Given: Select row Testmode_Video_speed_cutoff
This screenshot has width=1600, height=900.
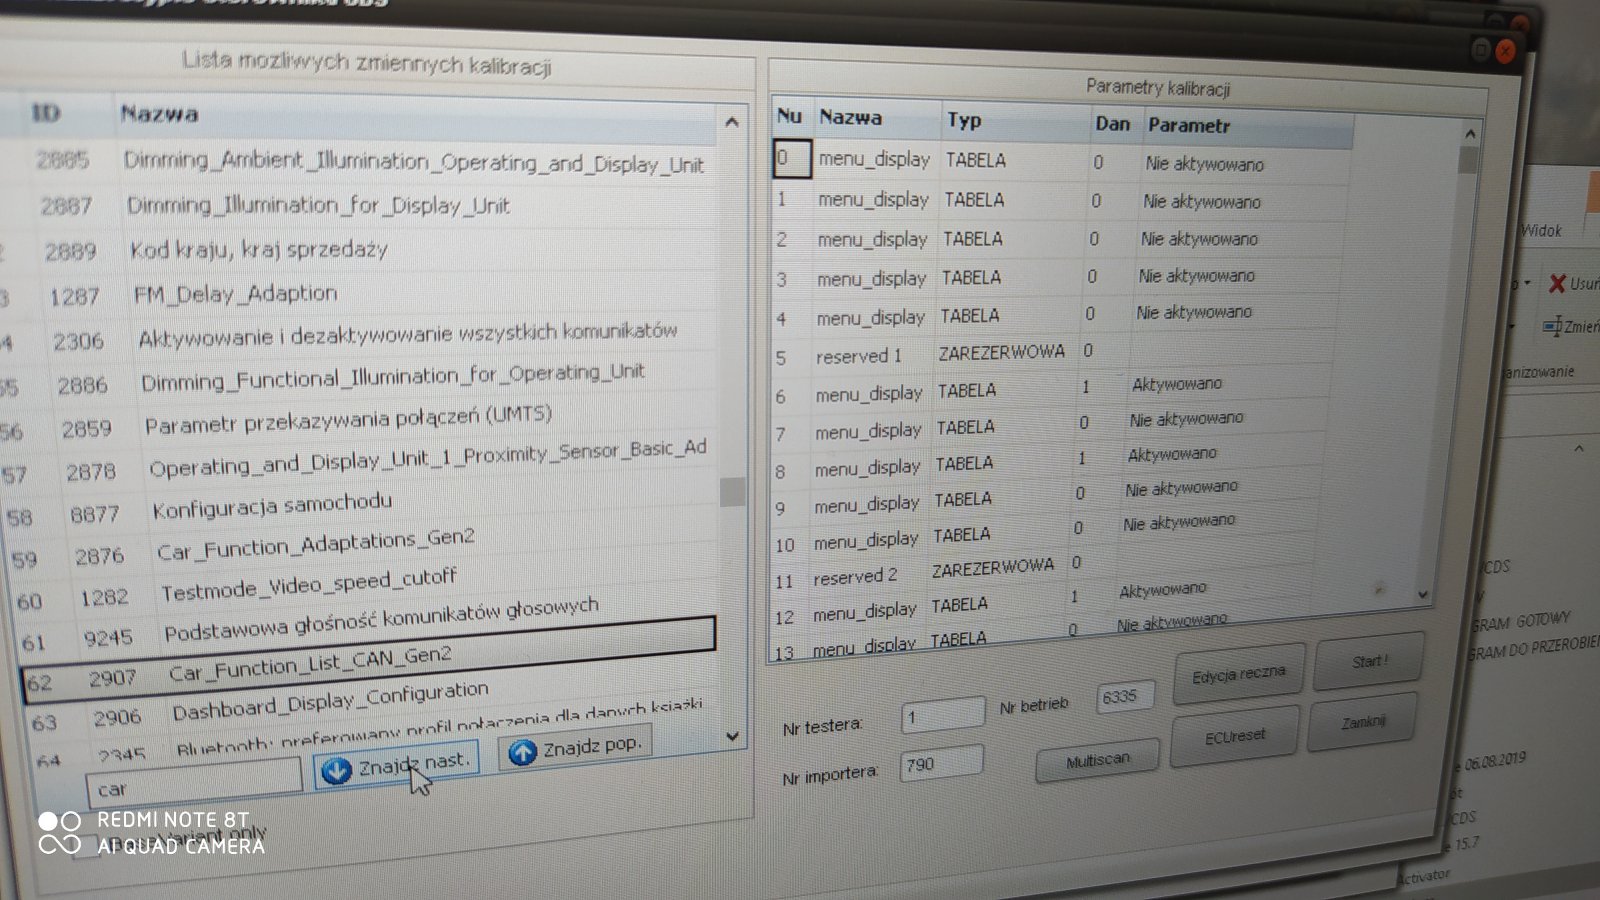Looking at the screenshot, I should point(308,584).
